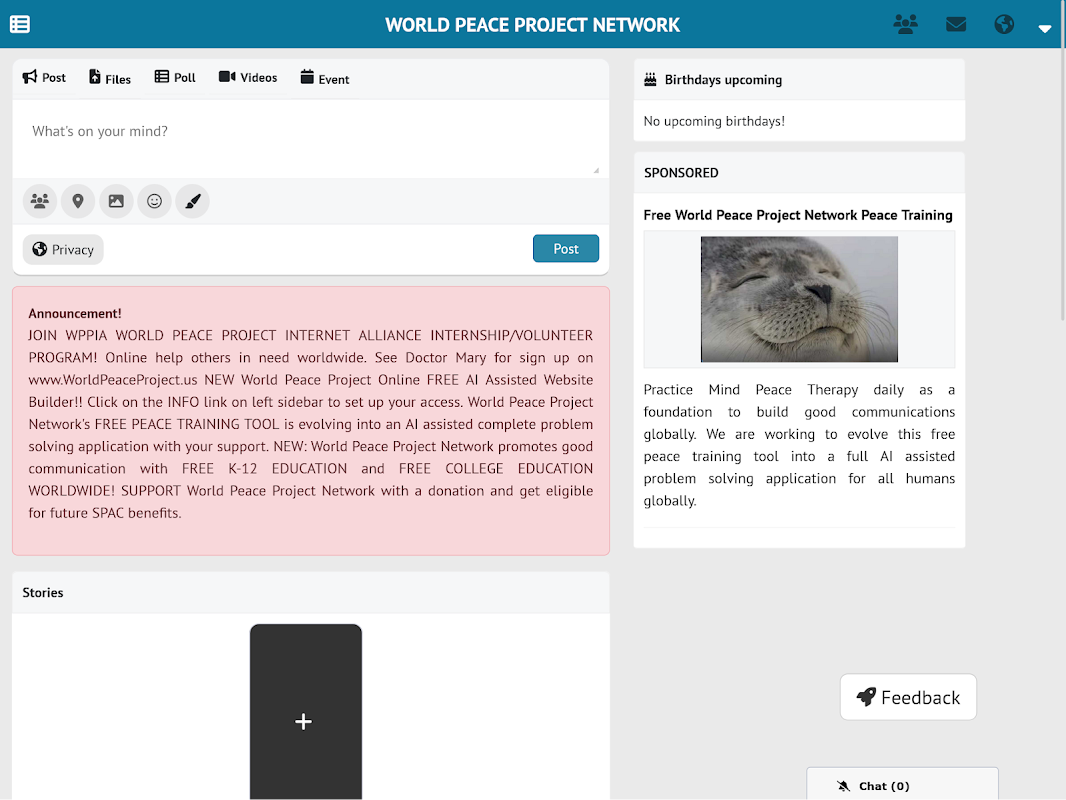The image size is (1066, 800).
Task: Switch to the Event tab
Action: pyautogui.click(x=325, y=79)
